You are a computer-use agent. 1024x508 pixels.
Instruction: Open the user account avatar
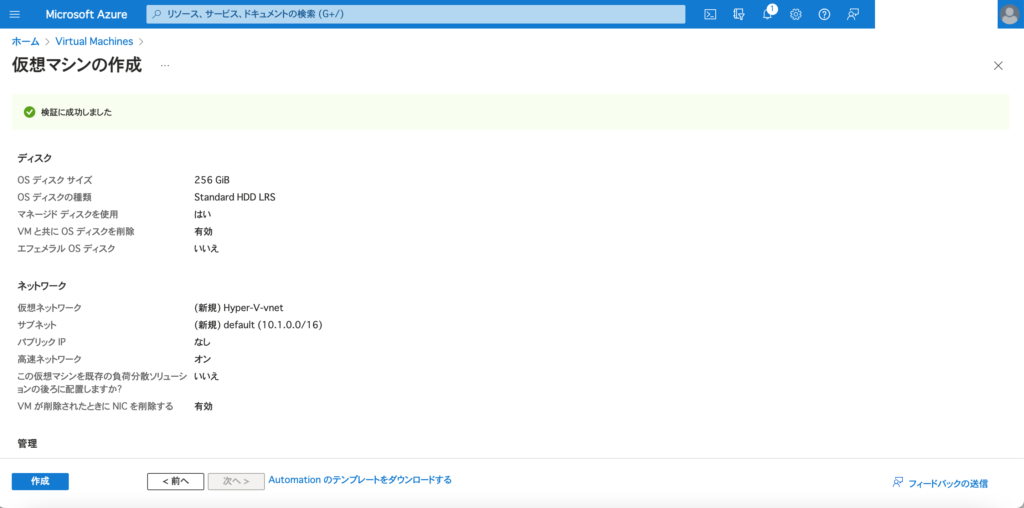[x=1010, y=14]
